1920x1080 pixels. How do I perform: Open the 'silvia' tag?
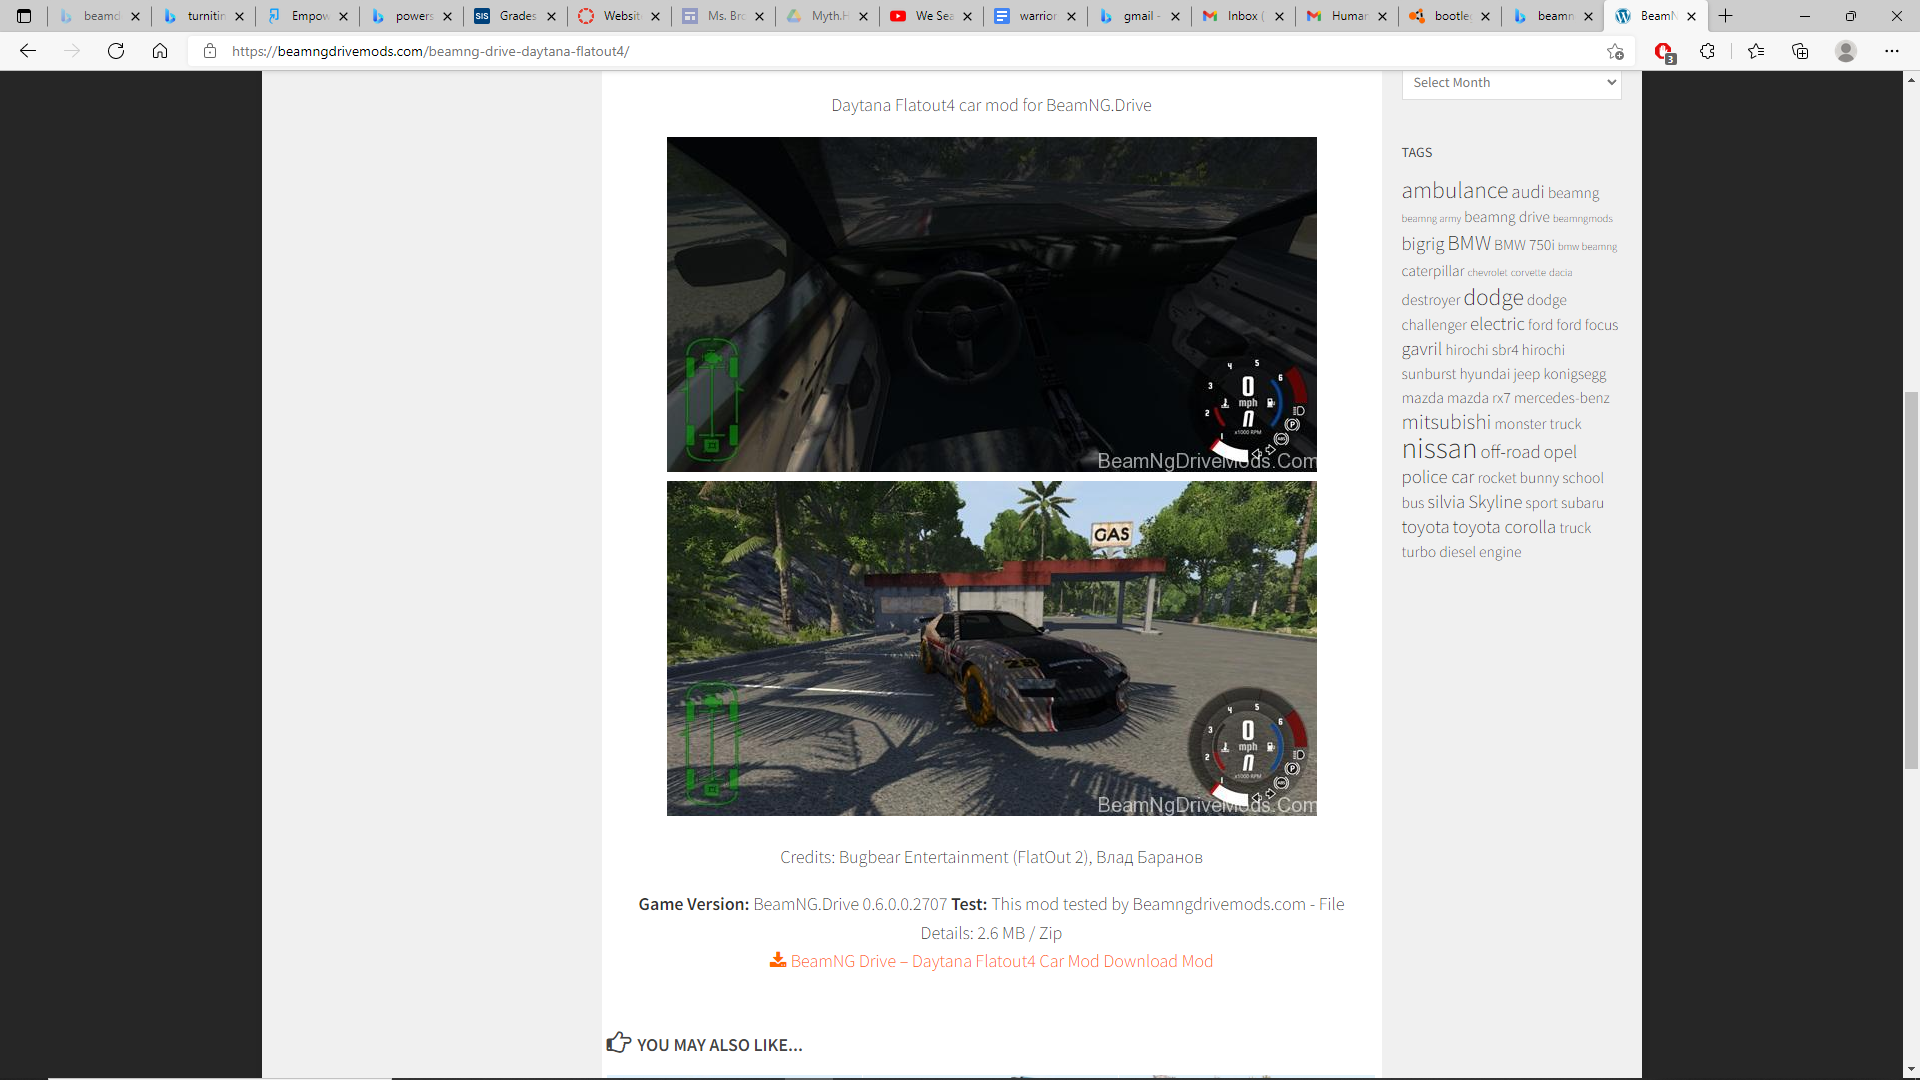1446,502
